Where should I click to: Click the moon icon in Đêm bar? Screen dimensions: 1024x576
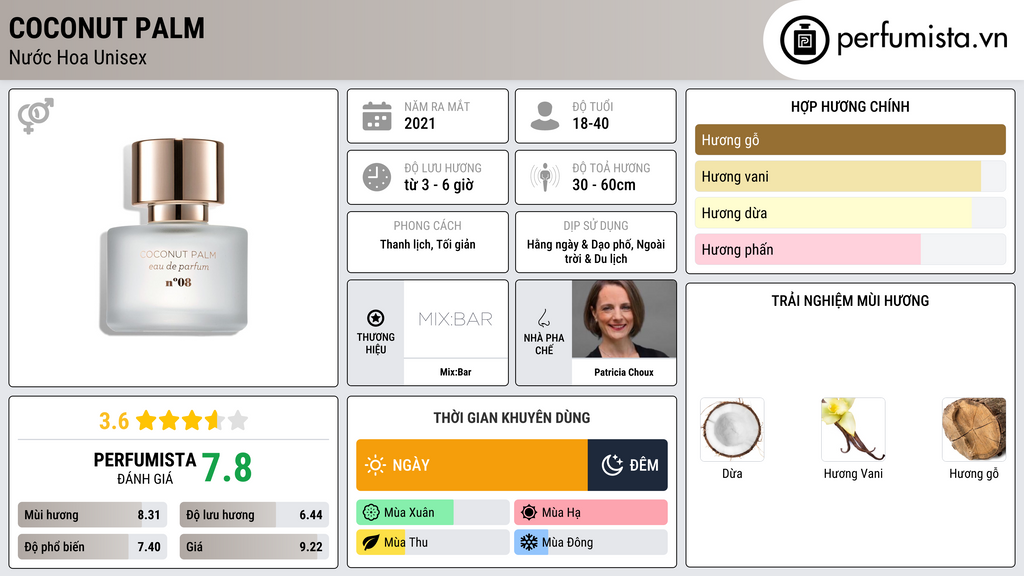click(x=612, y=465)
